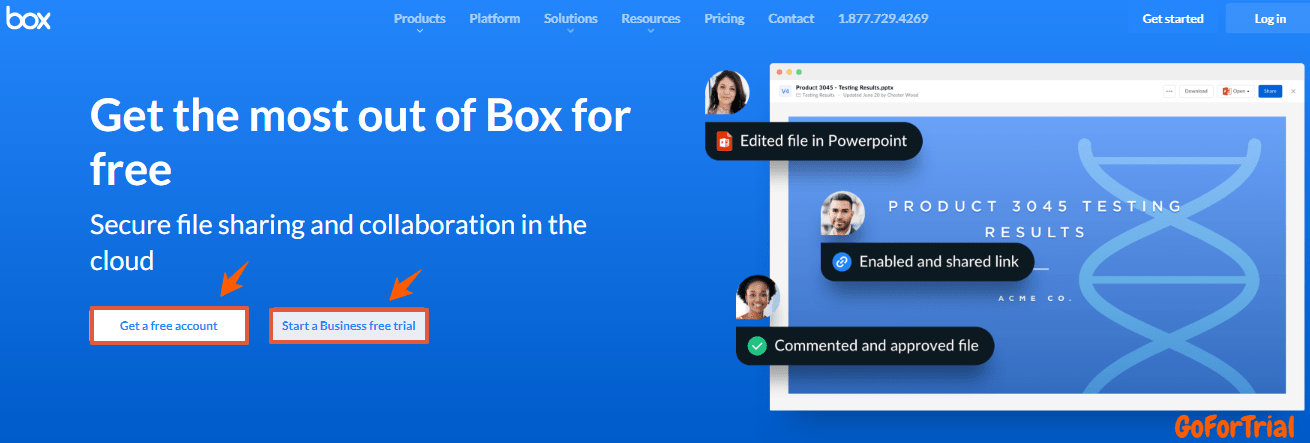Click the PowerPoint icon in the edited-file badge
This screenshot has width=1310, height=443.
click(723, 141)
